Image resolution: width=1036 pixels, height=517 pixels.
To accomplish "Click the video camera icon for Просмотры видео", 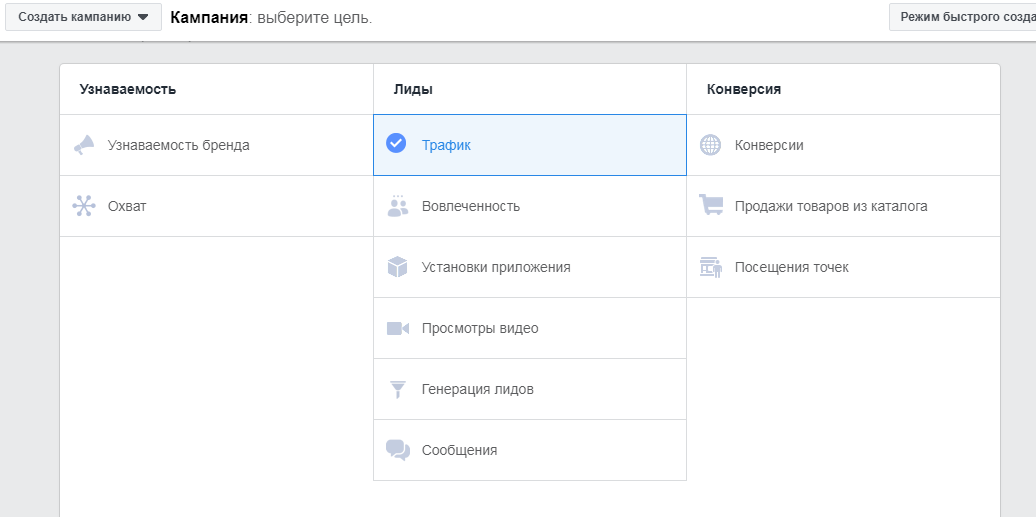I will [x=397, y=328].
